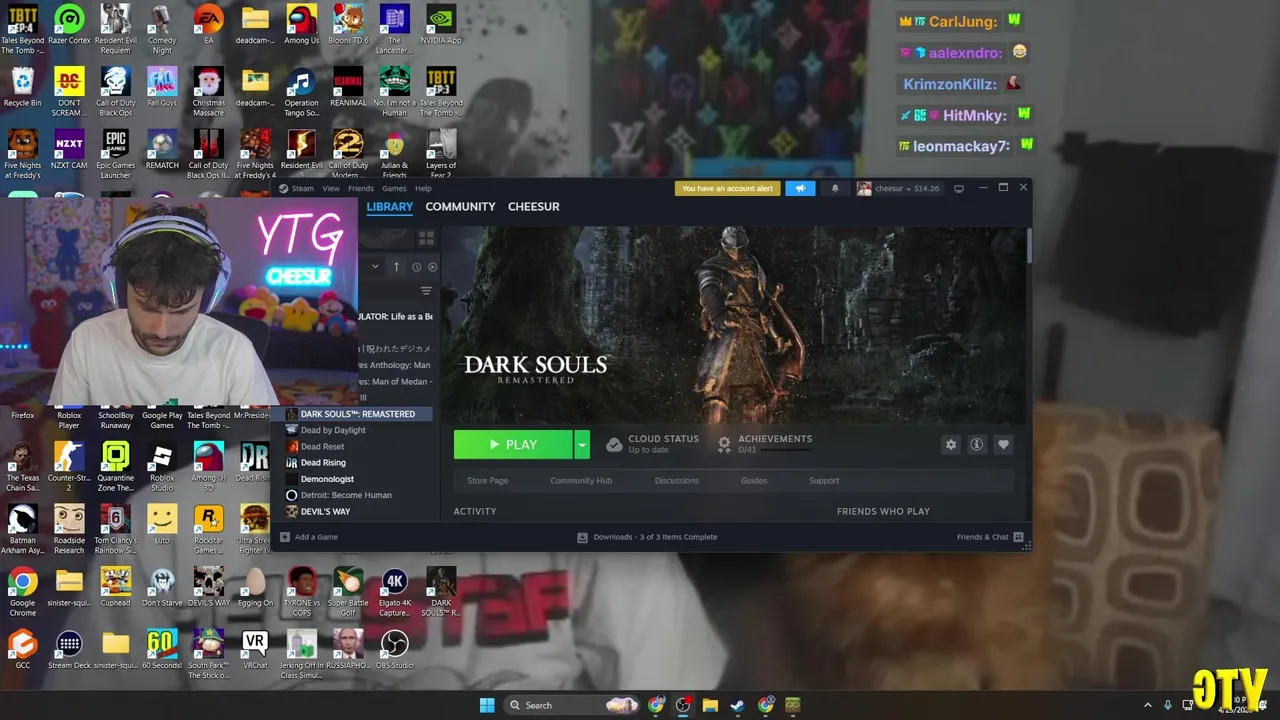Open Steam notifications bell
This screenshot has height=720, width=1280.
tap(835, 188)
